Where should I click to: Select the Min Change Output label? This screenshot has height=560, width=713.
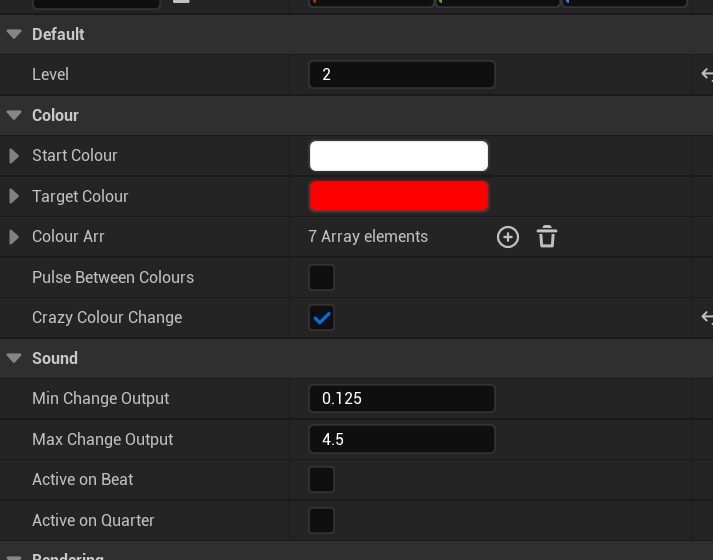pyautogui.click(x=100, y=398)
